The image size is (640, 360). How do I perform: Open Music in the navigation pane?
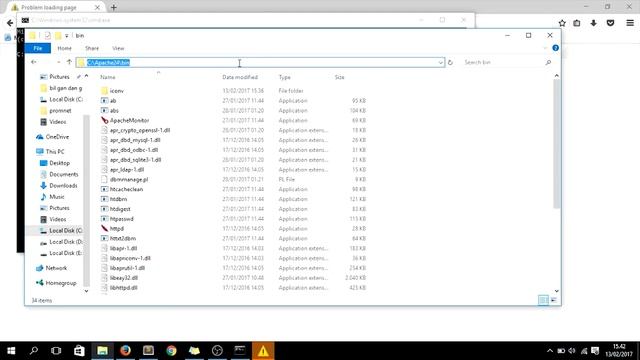(x=57, y=197)
